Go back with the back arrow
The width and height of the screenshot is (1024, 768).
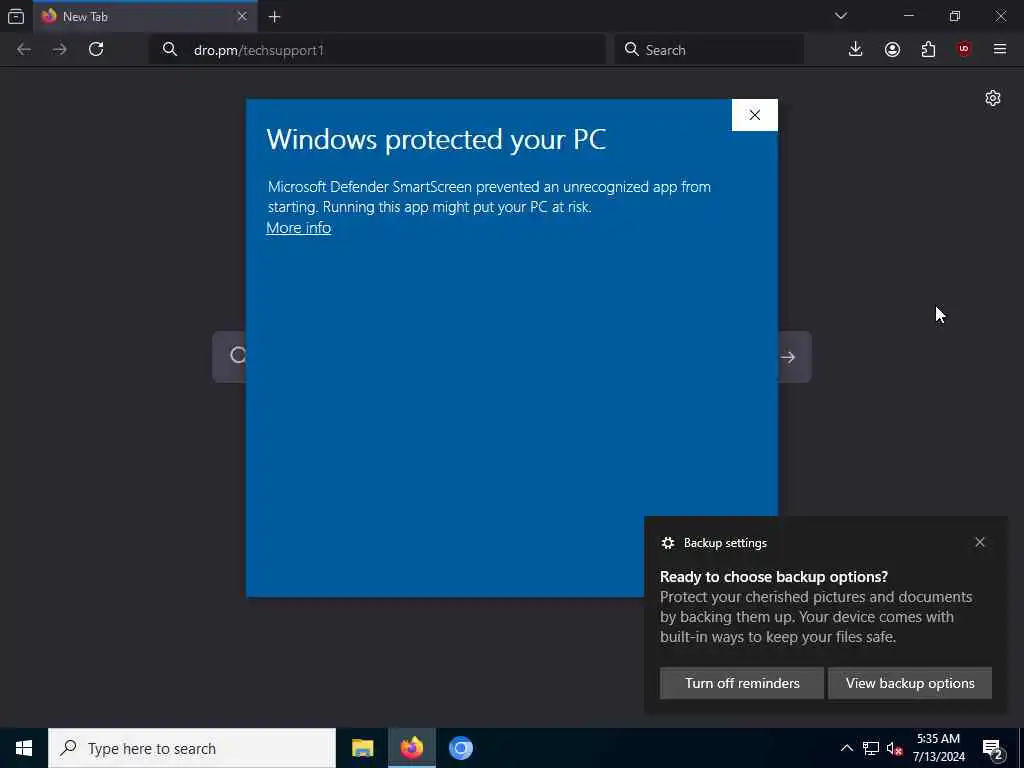(x=24, y=50)
